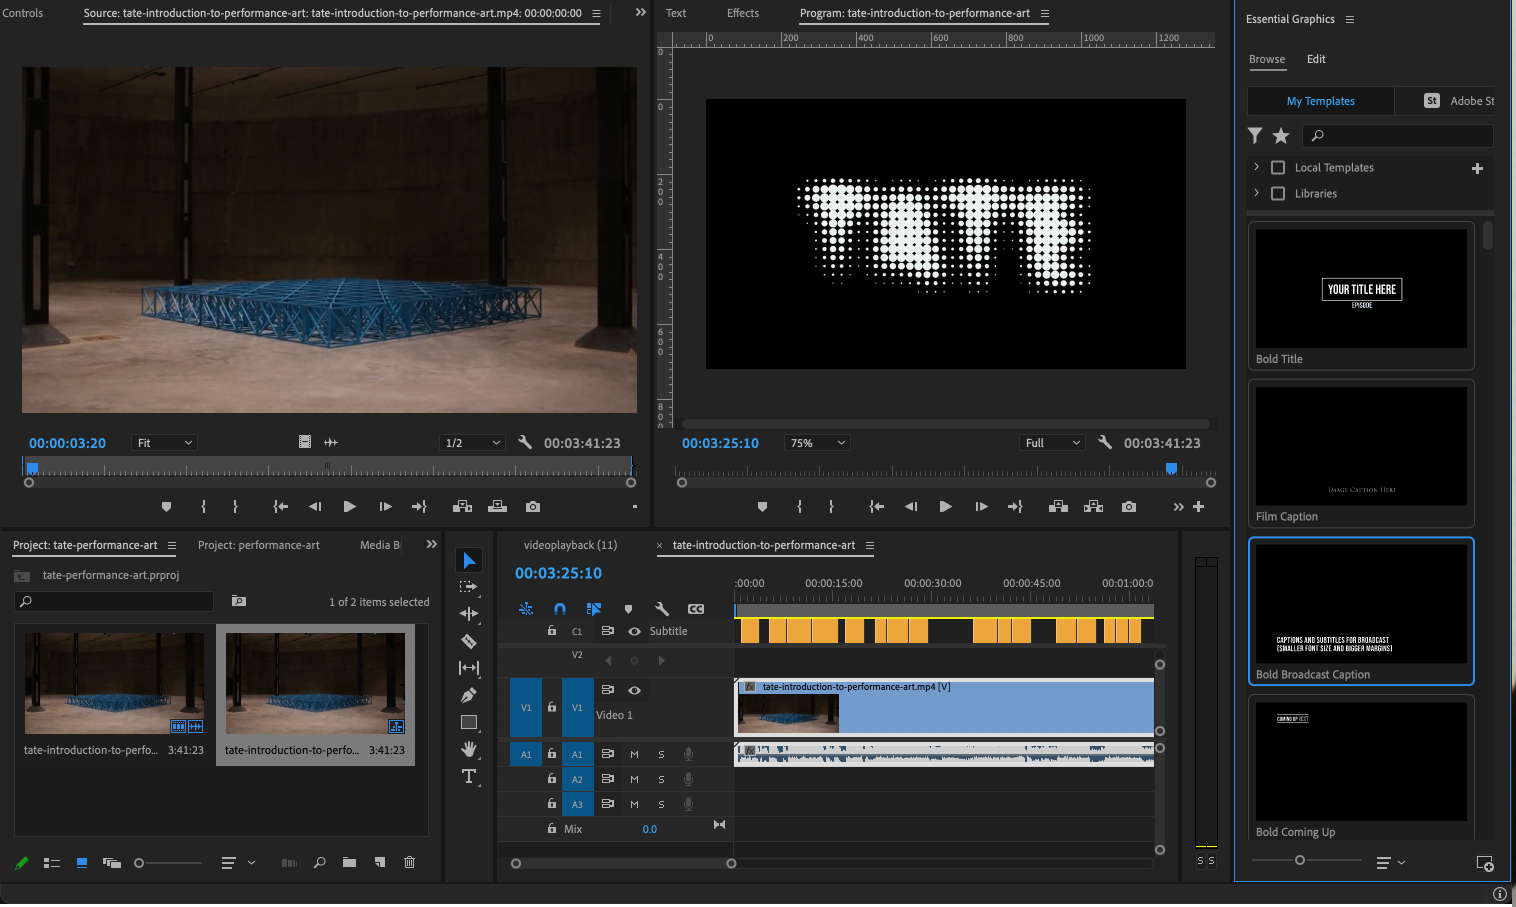Select the Pen tool in the tools panel
Viewport: 1516px width, 907px height.
click(x=468, y=694)
